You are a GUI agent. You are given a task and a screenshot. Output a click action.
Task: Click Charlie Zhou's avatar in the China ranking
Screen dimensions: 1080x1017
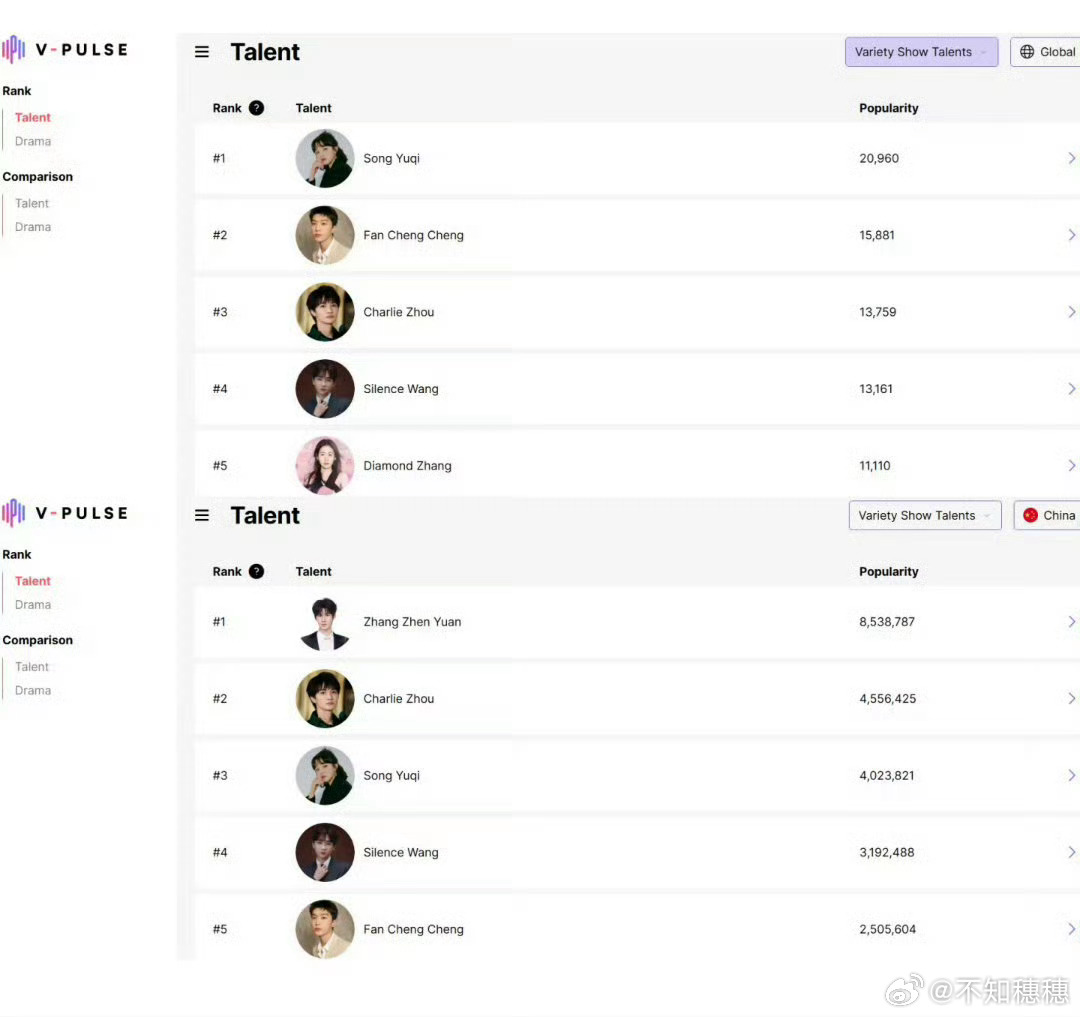click(x=325, y=699)
